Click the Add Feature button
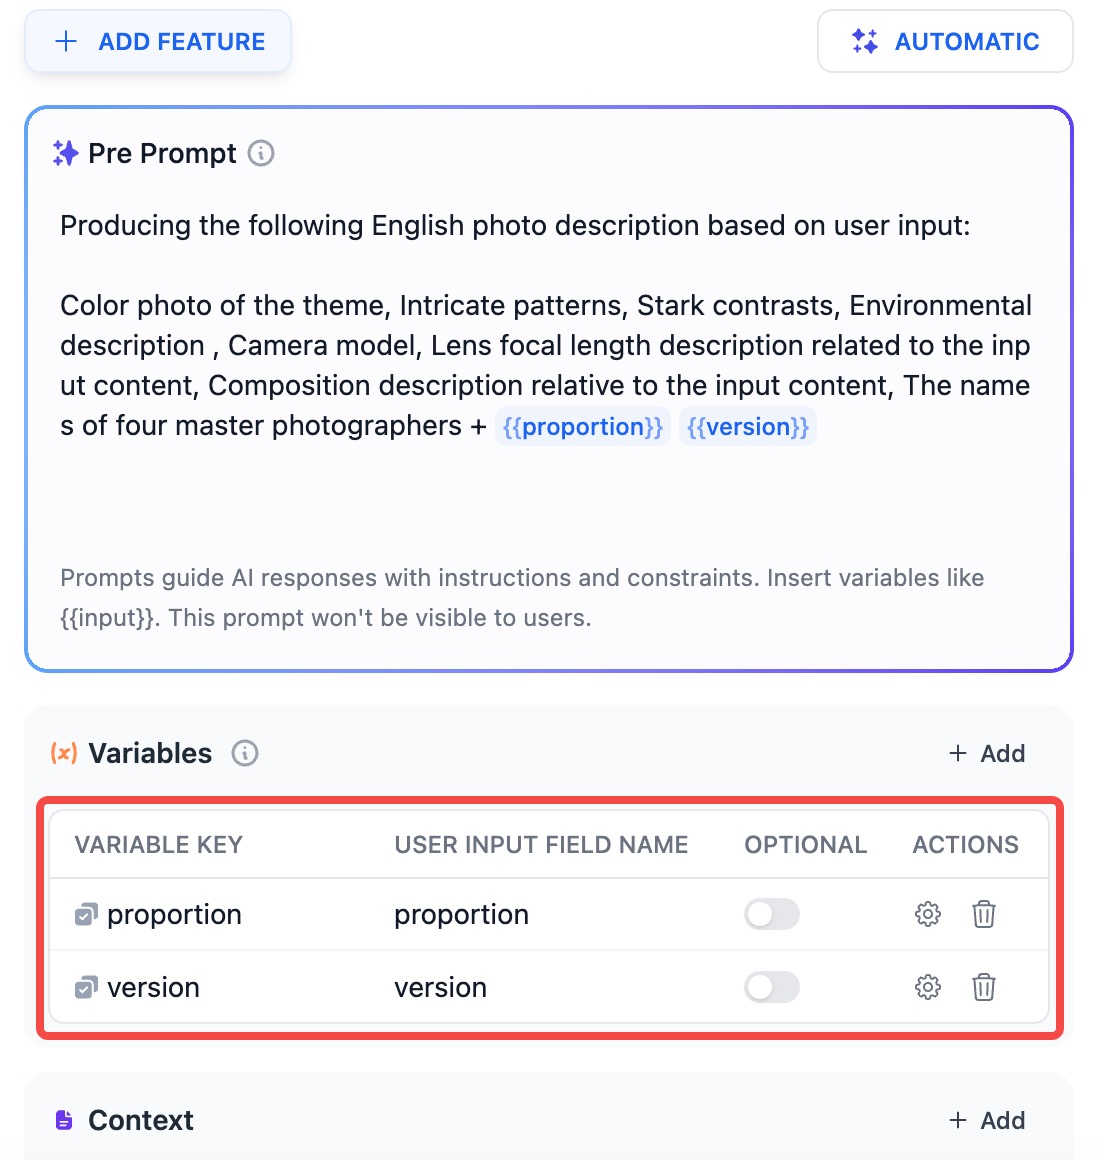Screen dimensions: 1104x1160 coord(158,42)
